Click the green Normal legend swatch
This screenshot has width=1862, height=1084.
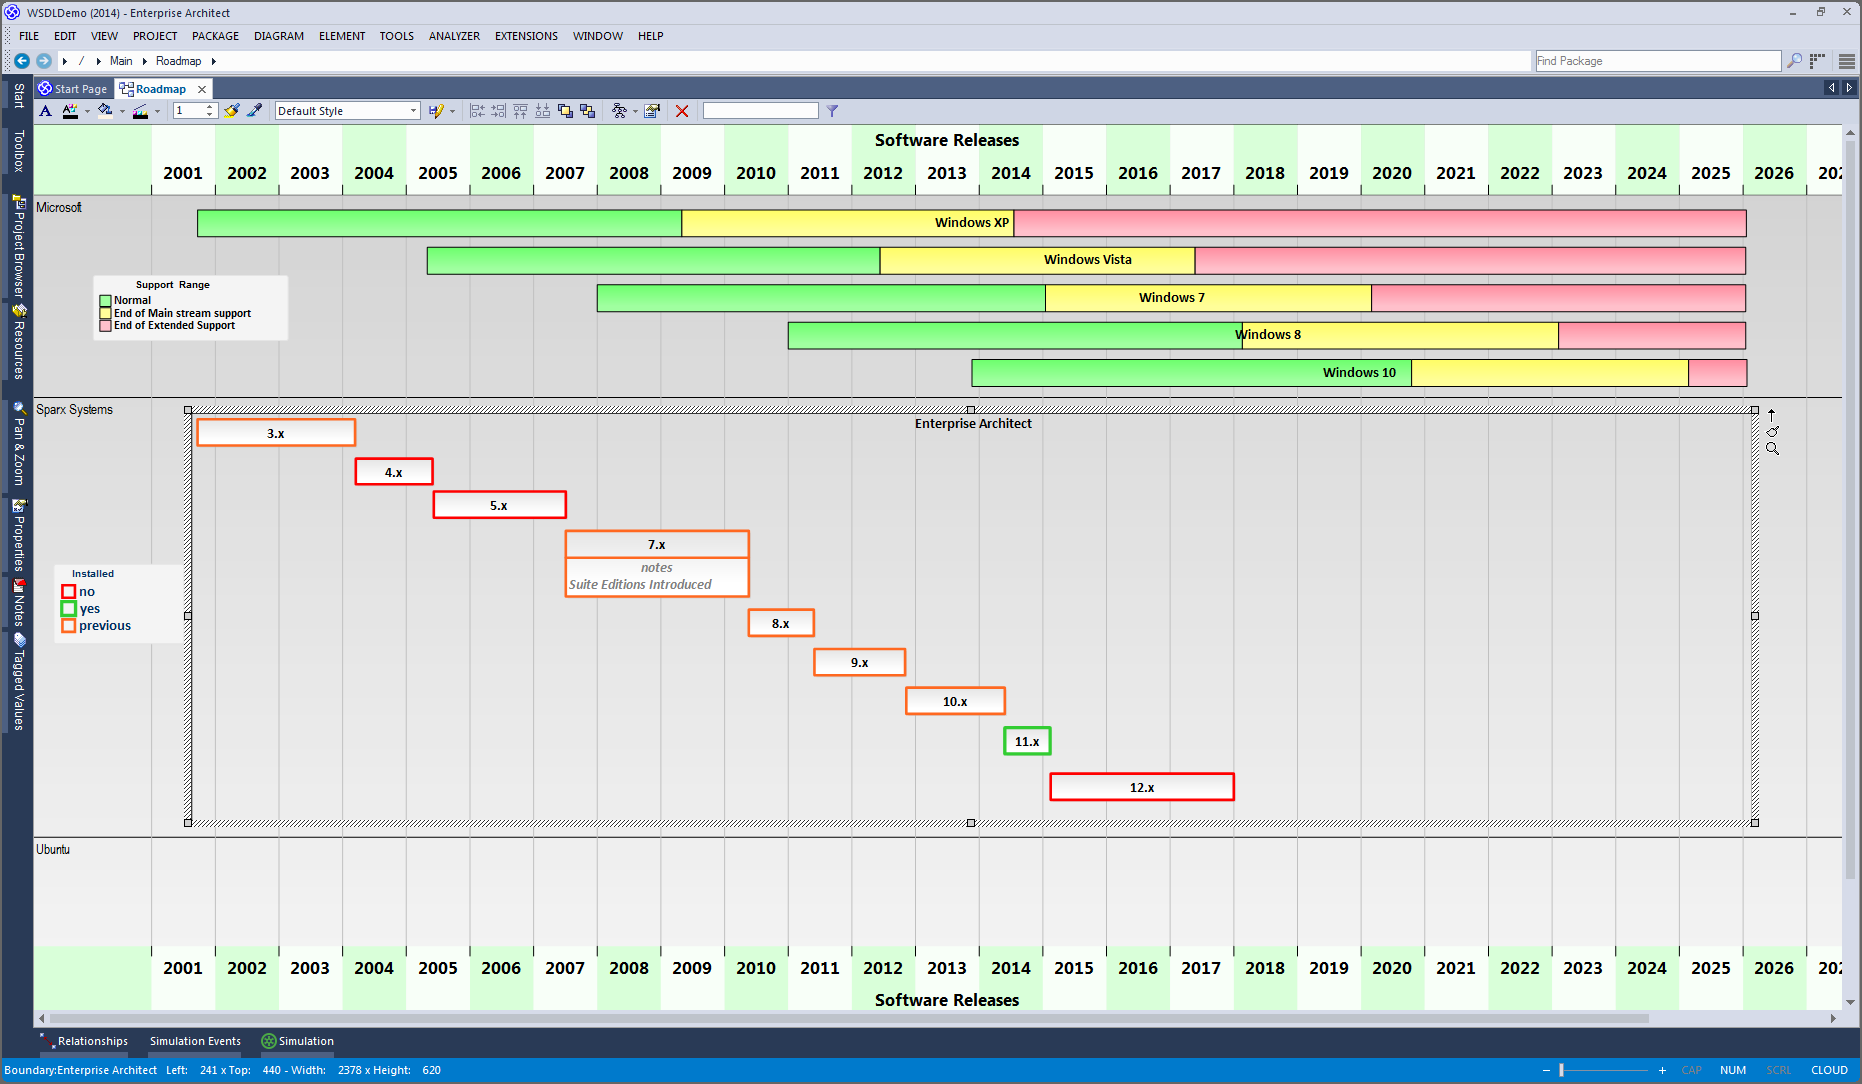[x=105, y=300]
